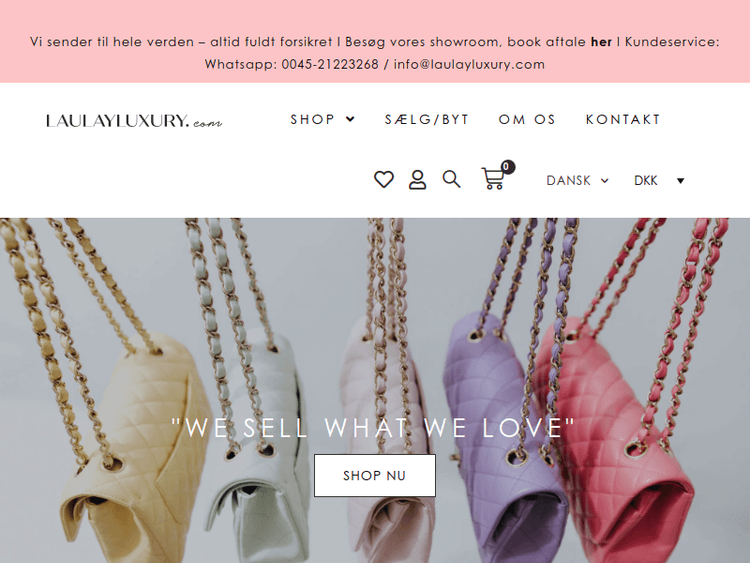Viewport: 750px width, 563px height.
Task: Open the SHOP menu item
Action: point(312,119)
